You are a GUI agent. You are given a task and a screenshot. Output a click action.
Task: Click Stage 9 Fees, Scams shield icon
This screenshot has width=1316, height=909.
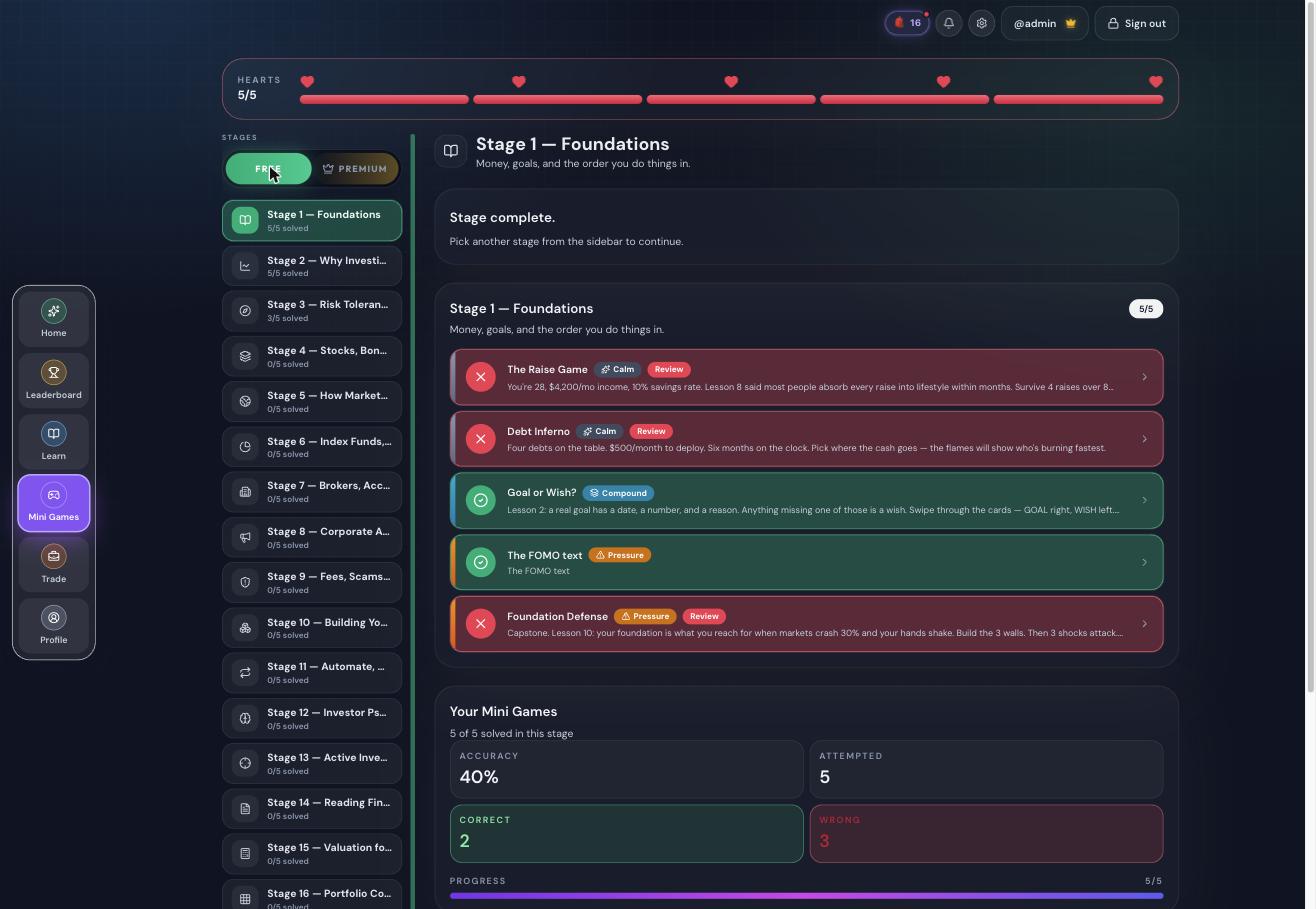click(245, 582)
